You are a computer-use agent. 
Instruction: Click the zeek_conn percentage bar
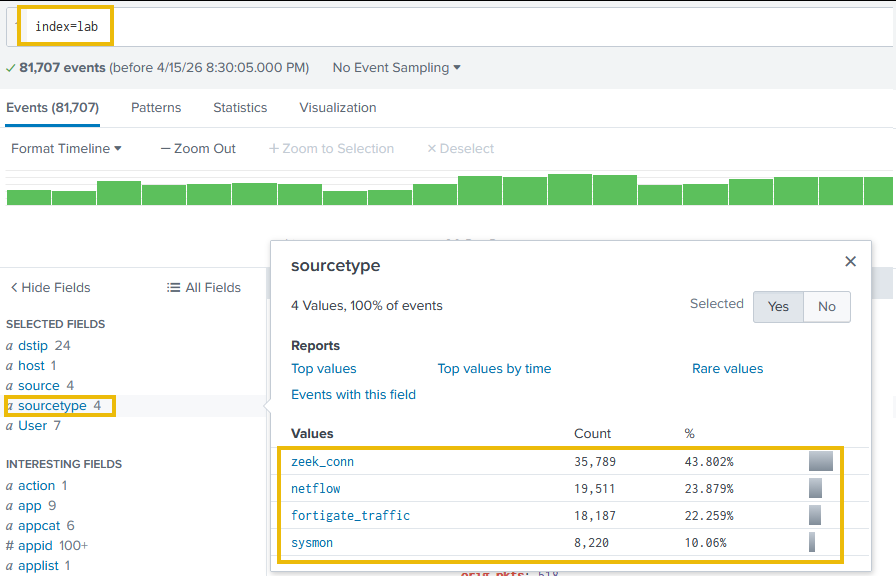(x=821, y=461)
